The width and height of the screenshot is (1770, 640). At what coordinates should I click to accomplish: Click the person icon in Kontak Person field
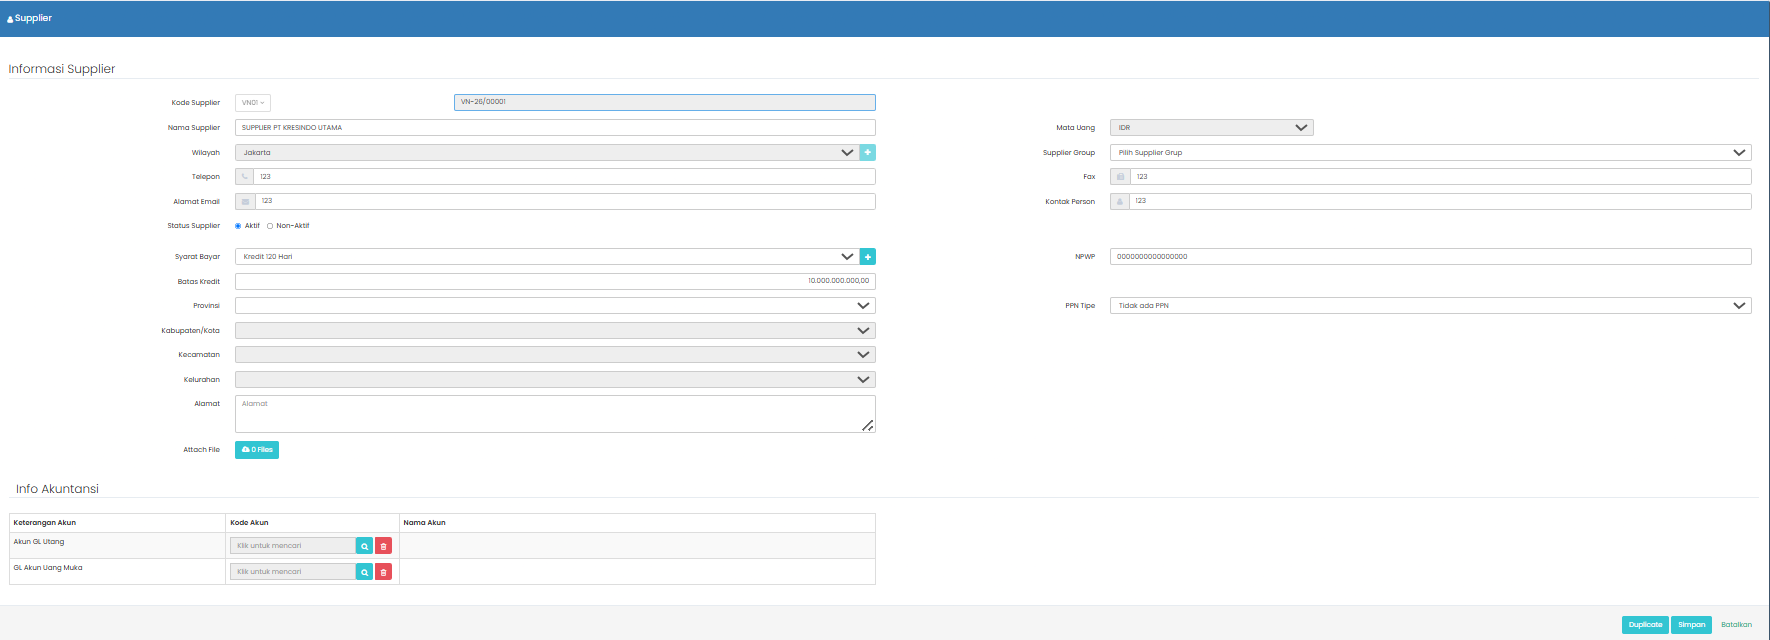coord(1120,201)
